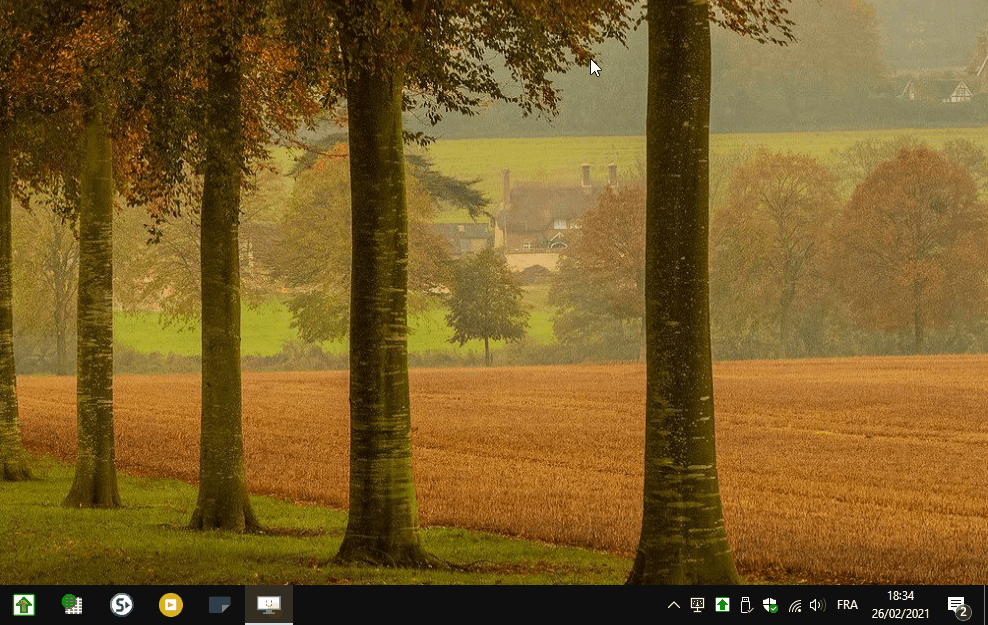Expand hidden system tray icons

click(x=674, y=605)
